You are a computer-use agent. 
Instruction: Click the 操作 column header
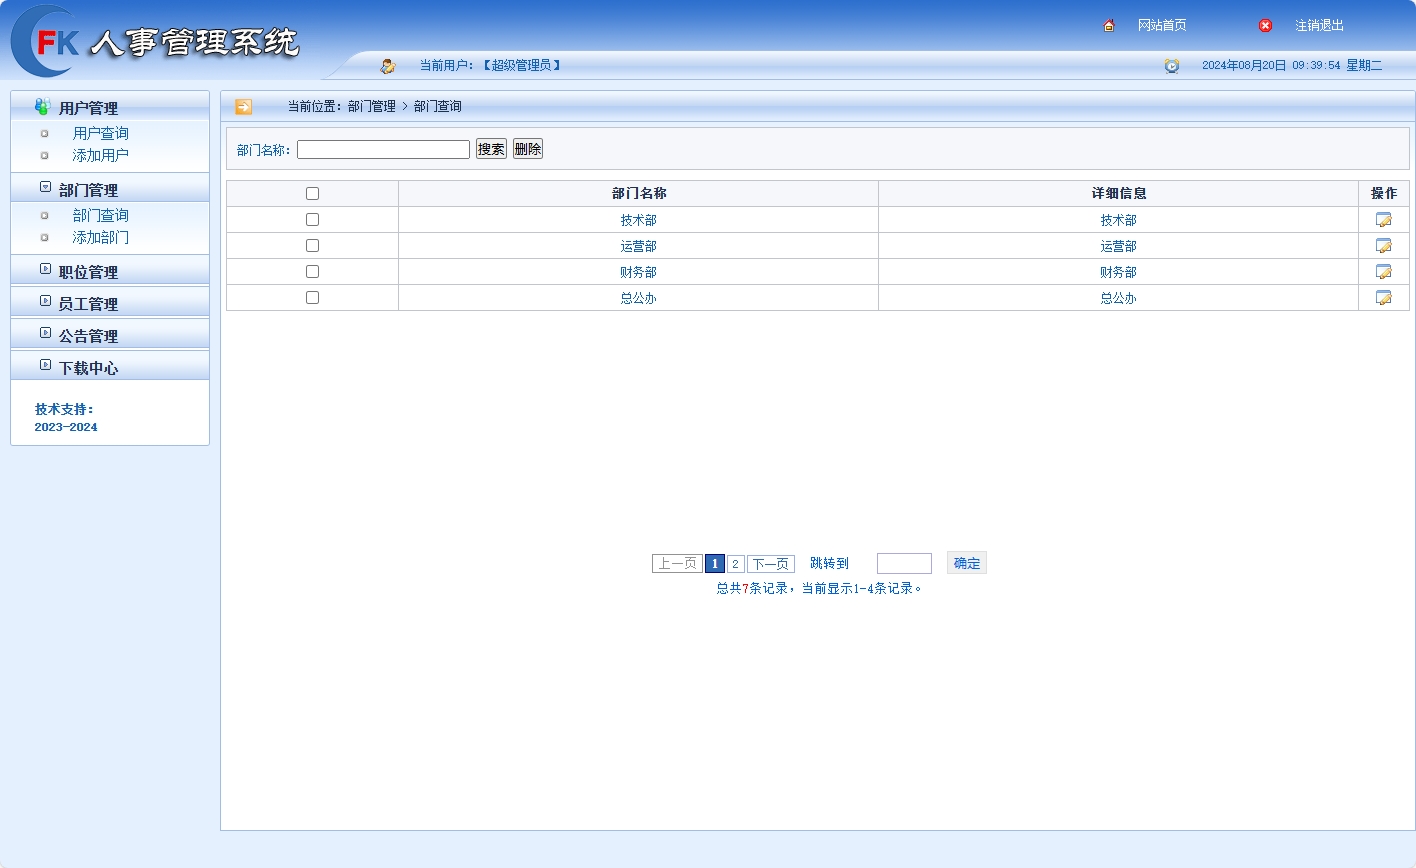[x=1384, y=194]
